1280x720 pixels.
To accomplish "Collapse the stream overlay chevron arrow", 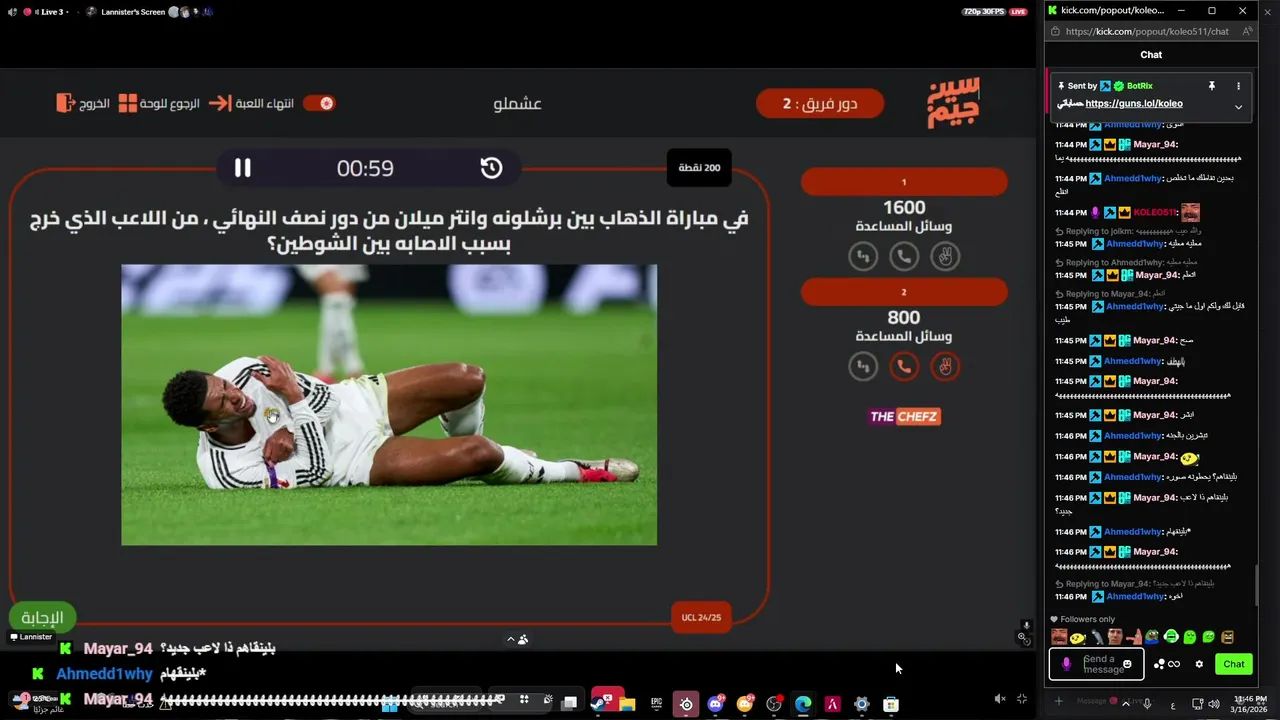I will click(511, 639).
